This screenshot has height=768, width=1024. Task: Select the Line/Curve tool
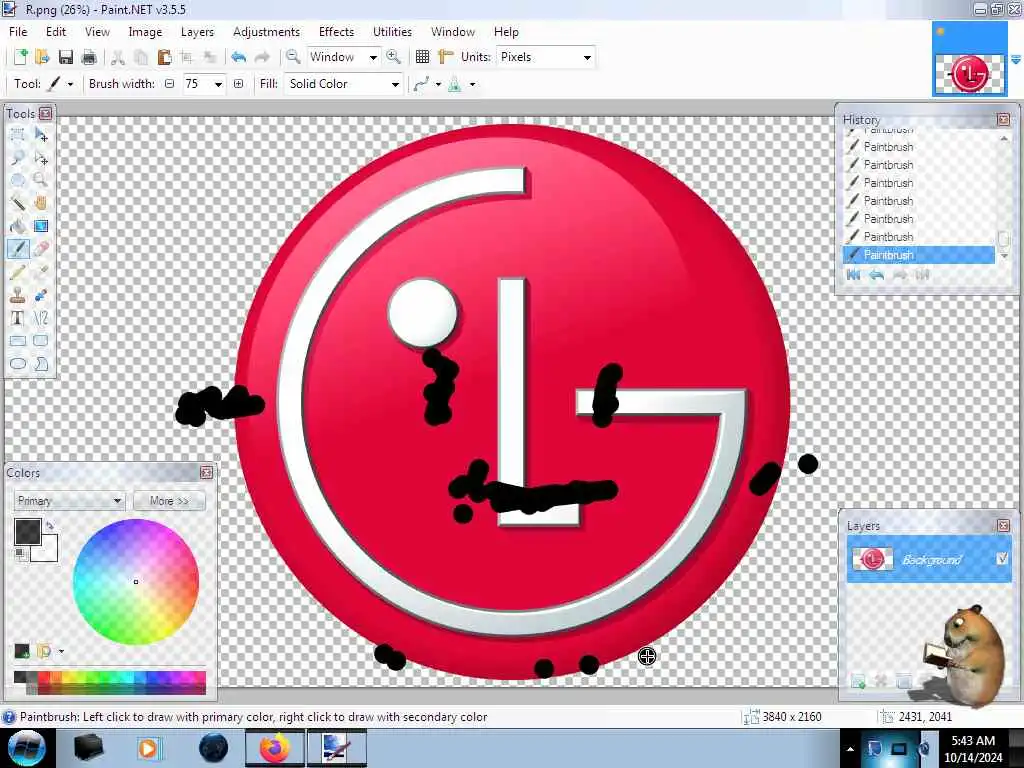point(40,318)
